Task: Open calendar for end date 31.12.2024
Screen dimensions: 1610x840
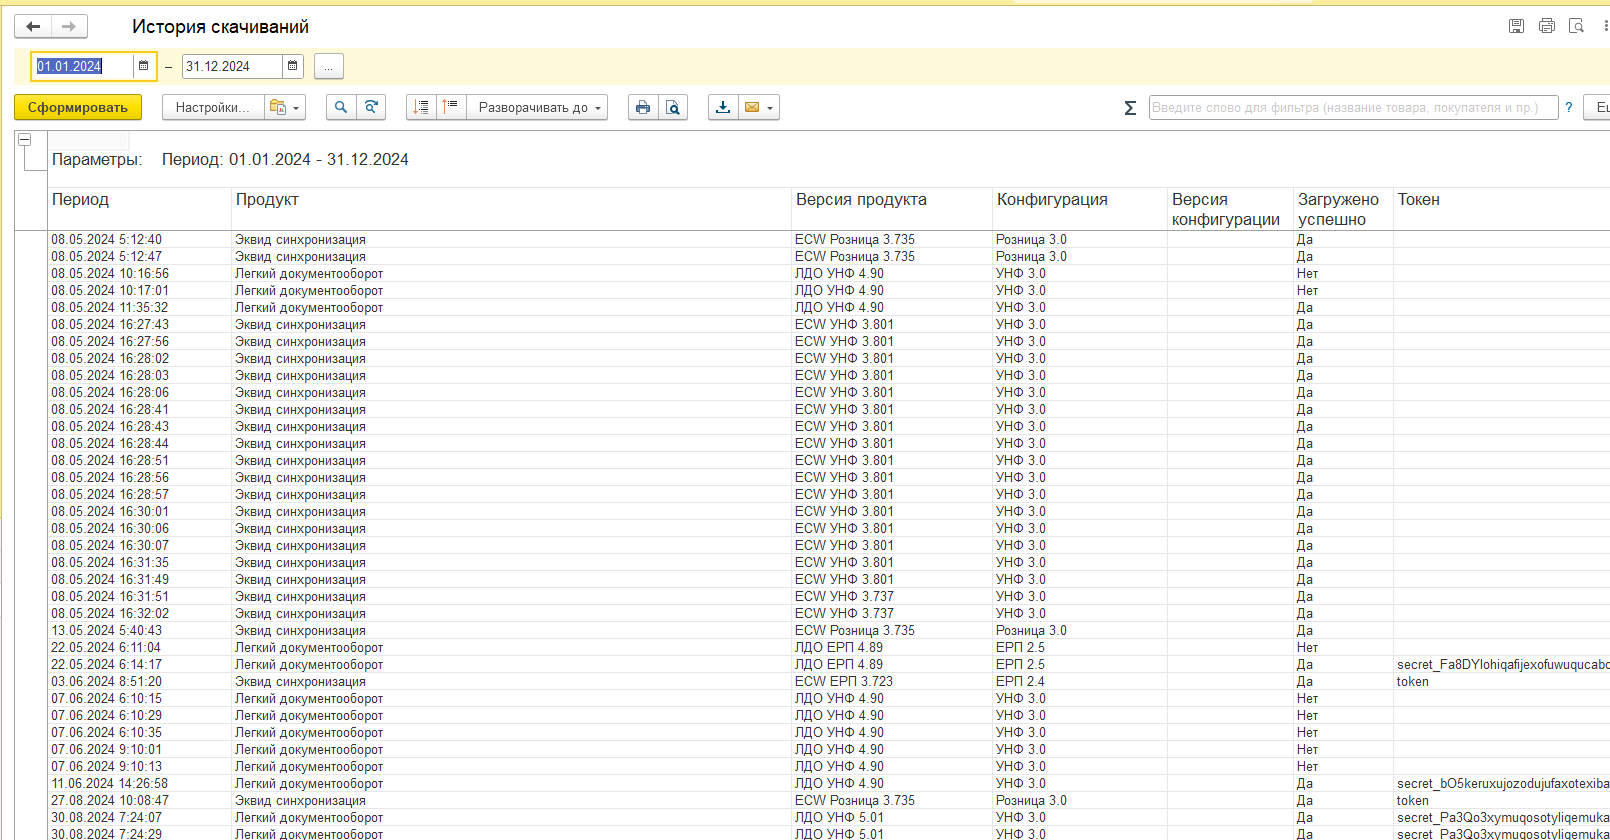Action: [292, 66]
